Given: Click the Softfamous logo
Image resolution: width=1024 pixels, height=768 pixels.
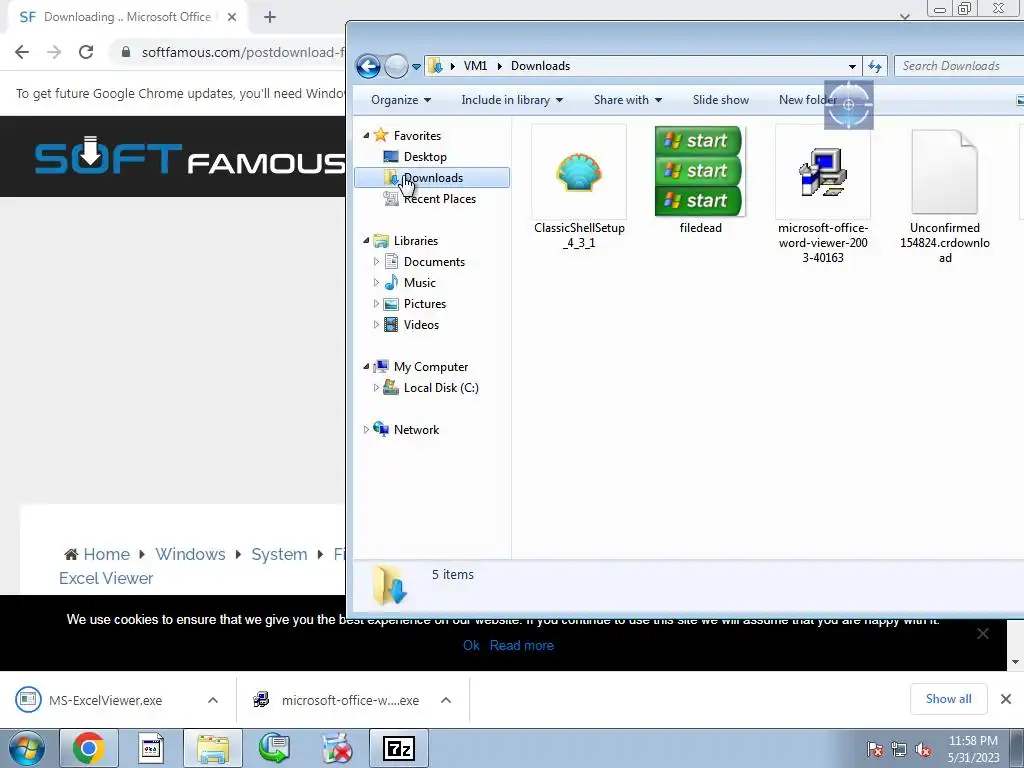Looking at the screenshot, I should click(189, 157).
